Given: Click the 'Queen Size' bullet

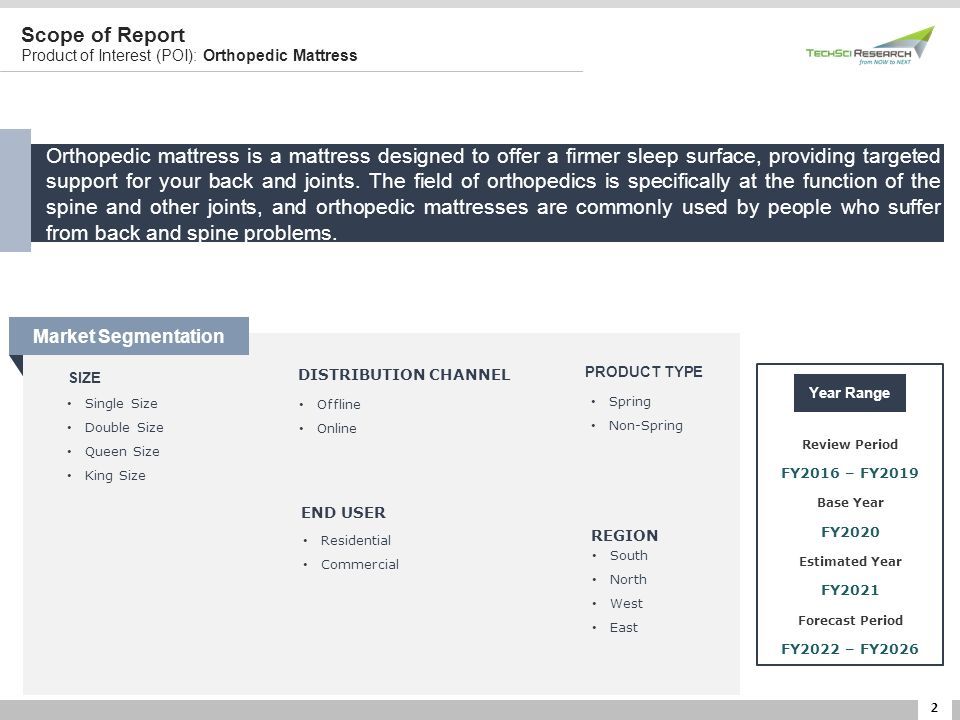Looking at the screenshot, I should 122,451.
